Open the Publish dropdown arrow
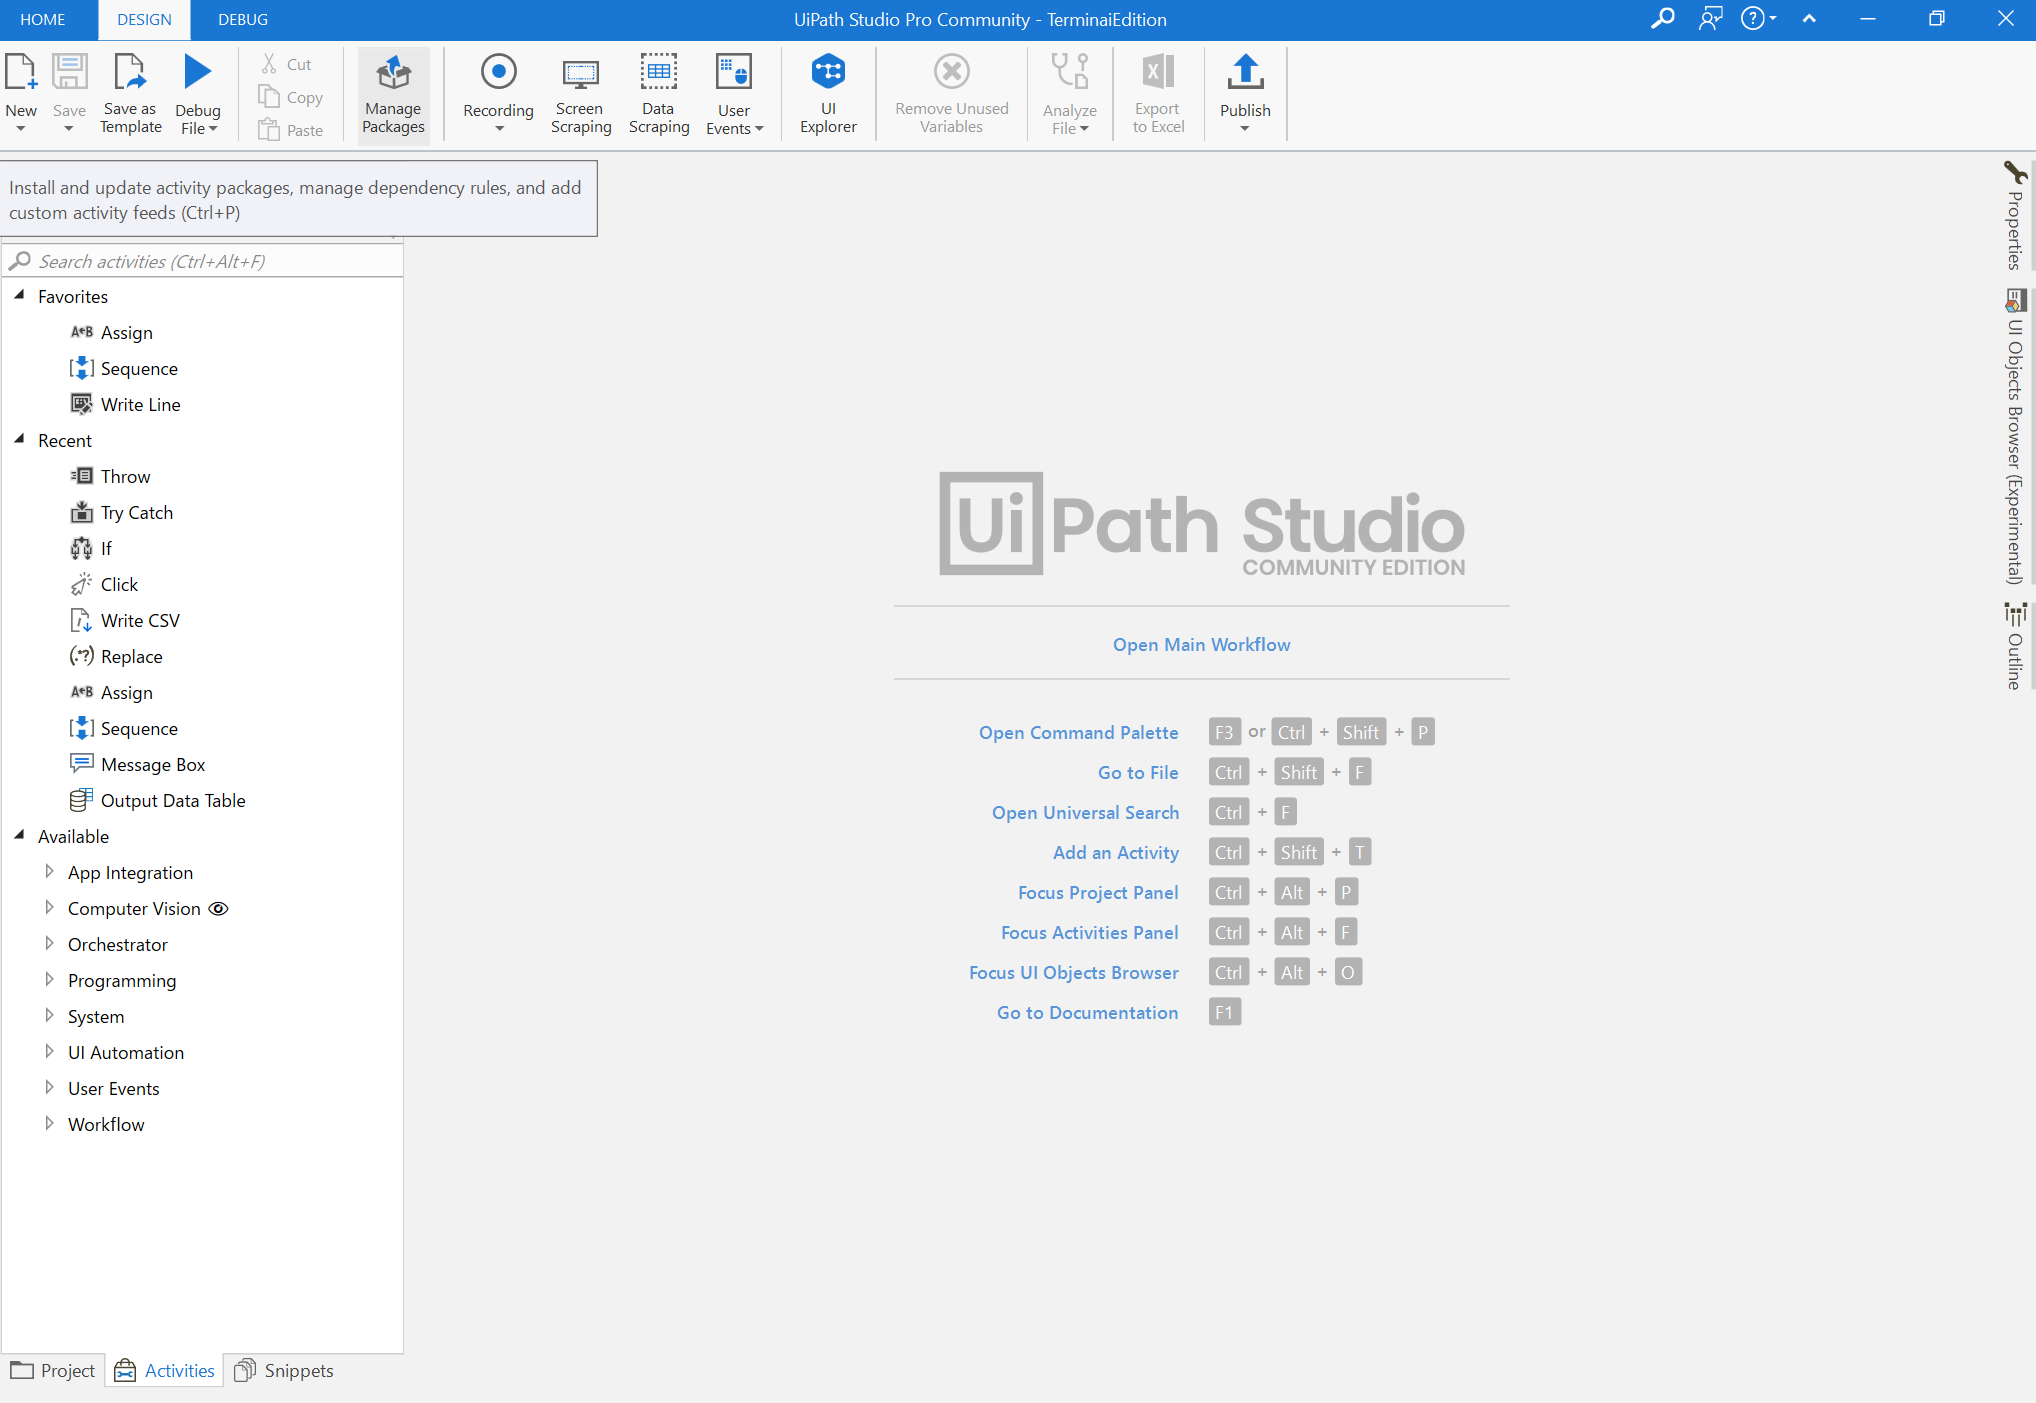Image resolution: width=2036 pixels, height=1403 pixels. coord(1245,128)
